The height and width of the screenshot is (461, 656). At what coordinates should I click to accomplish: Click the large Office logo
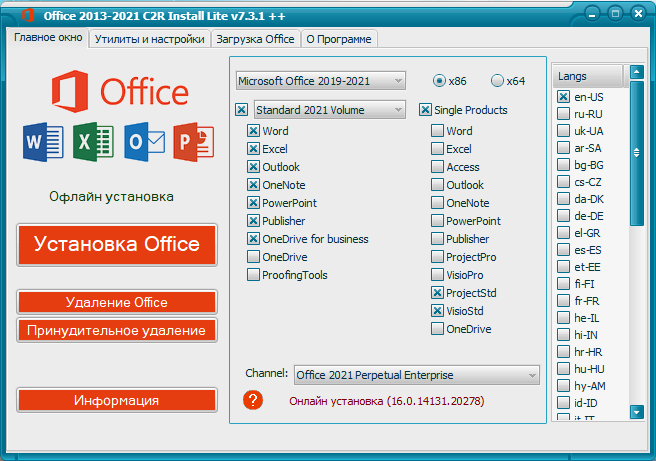(x=117, y=92)
